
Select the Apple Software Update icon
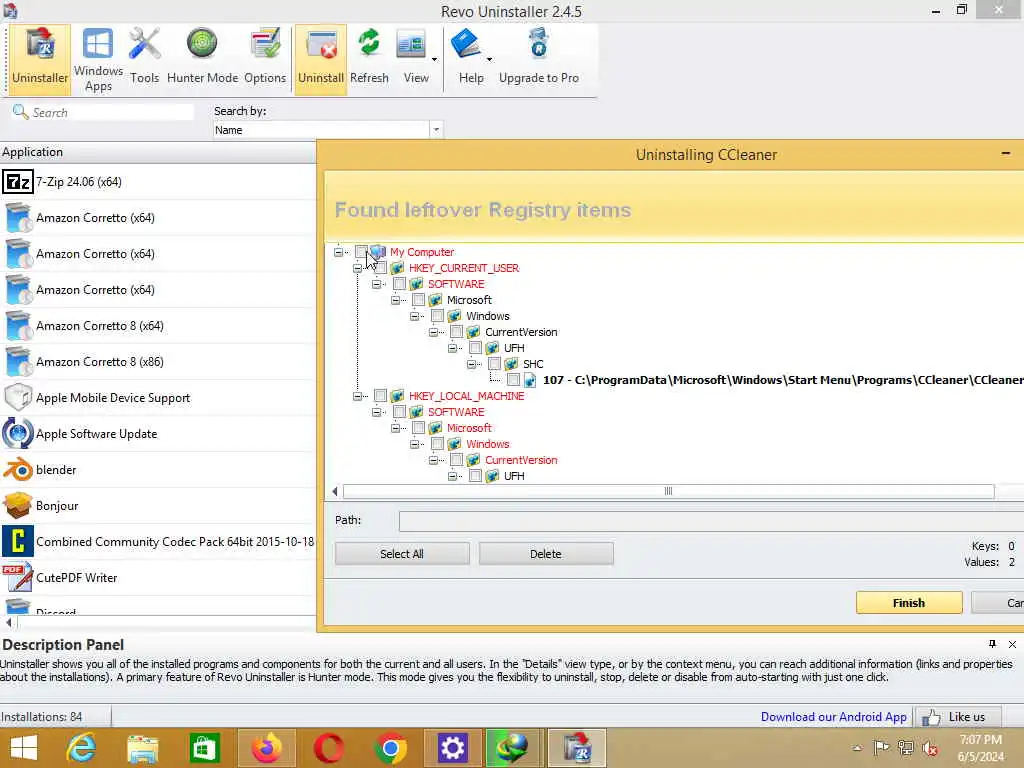click(18, 434)
